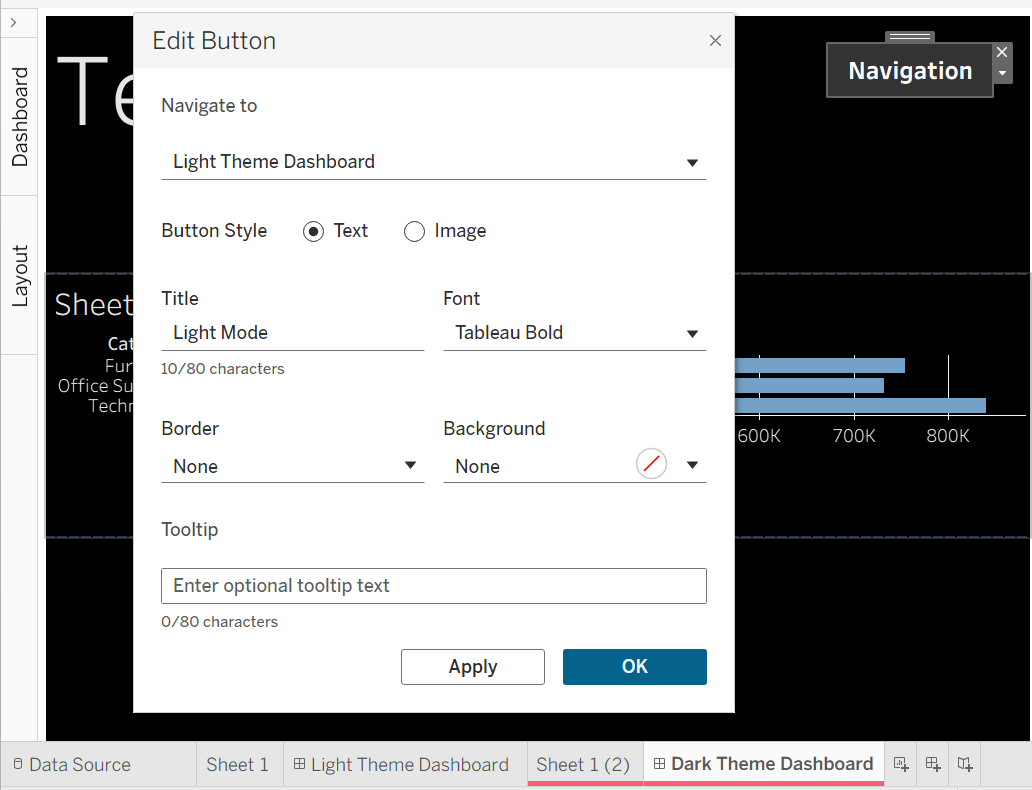Click the Apply button
Viewport: 1032px width, 790px height.
[473, 667]
